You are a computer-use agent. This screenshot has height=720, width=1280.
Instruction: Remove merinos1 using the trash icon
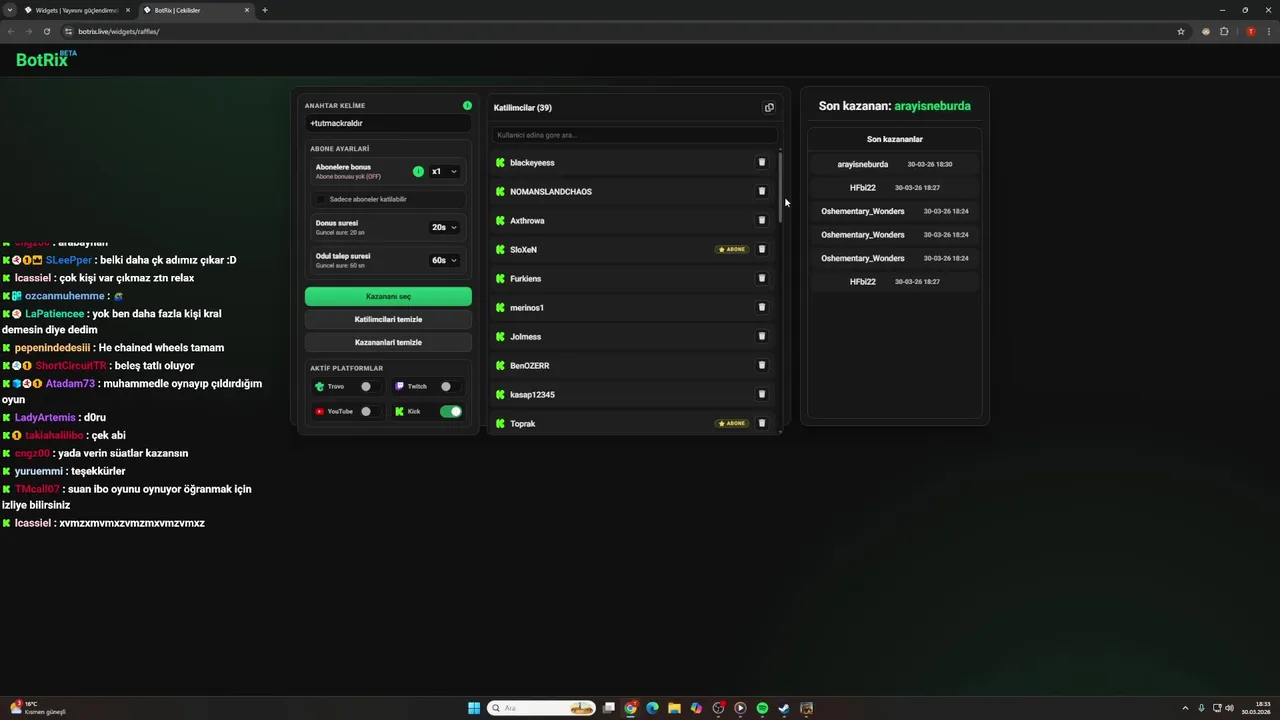(x=761, y=307)
